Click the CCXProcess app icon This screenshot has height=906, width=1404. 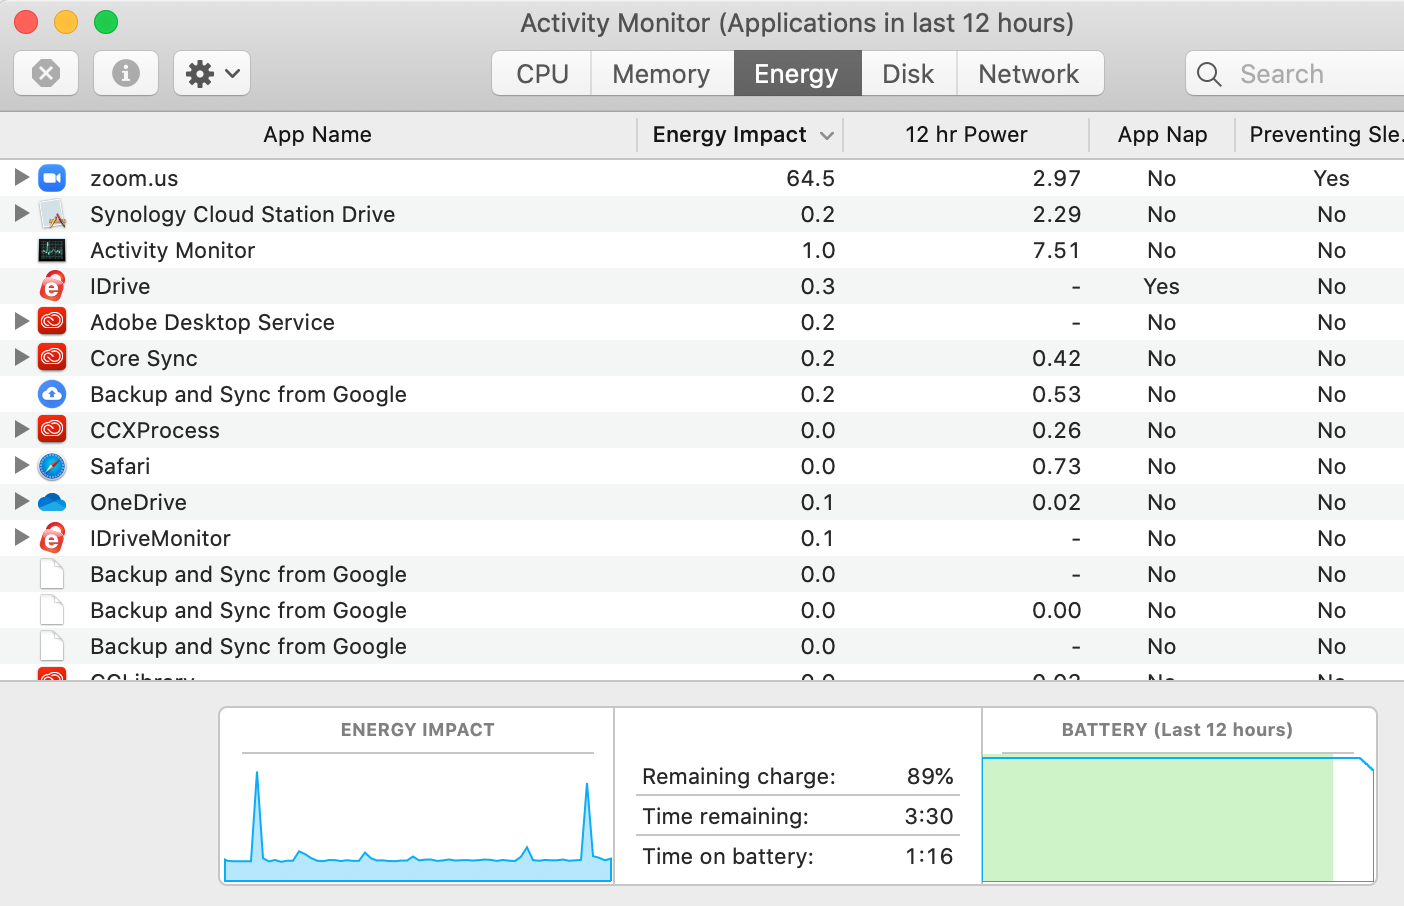click(52, 430)
